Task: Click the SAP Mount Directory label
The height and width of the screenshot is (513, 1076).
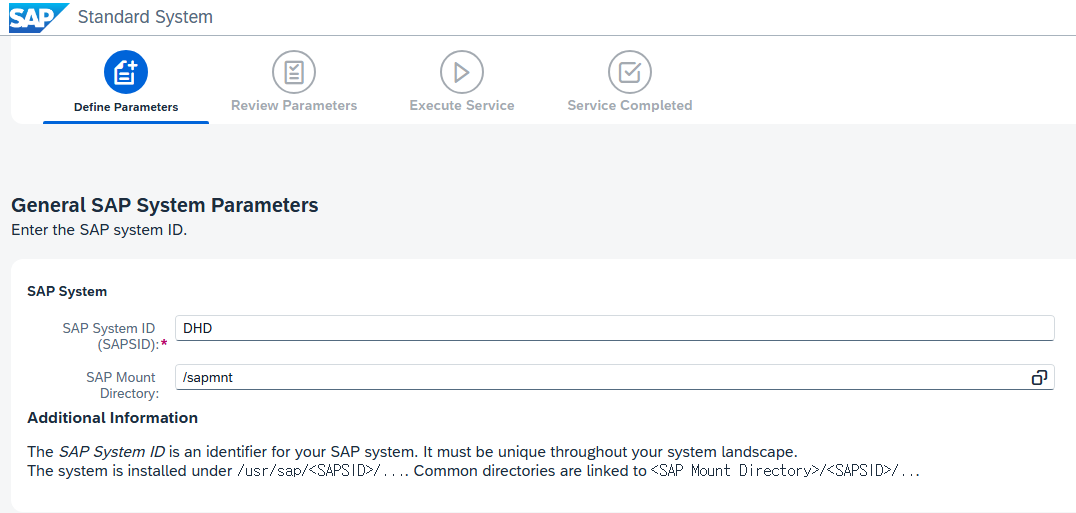Action: click(x=121, y=385)
